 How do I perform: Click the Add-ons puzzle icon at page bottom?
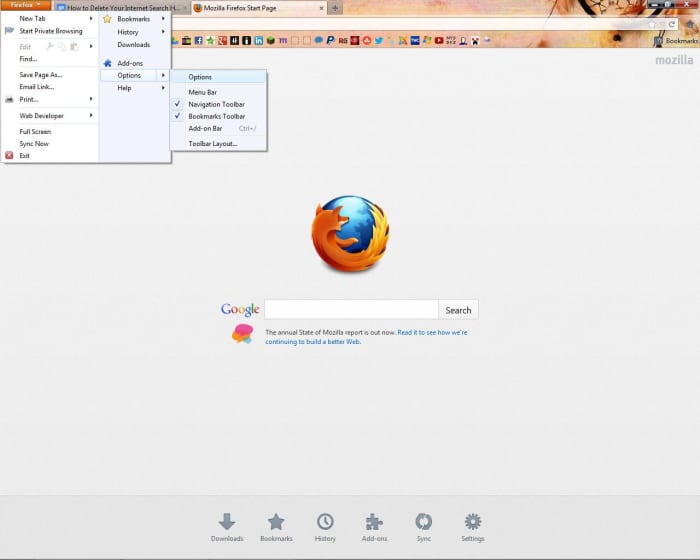pos(374,521)
